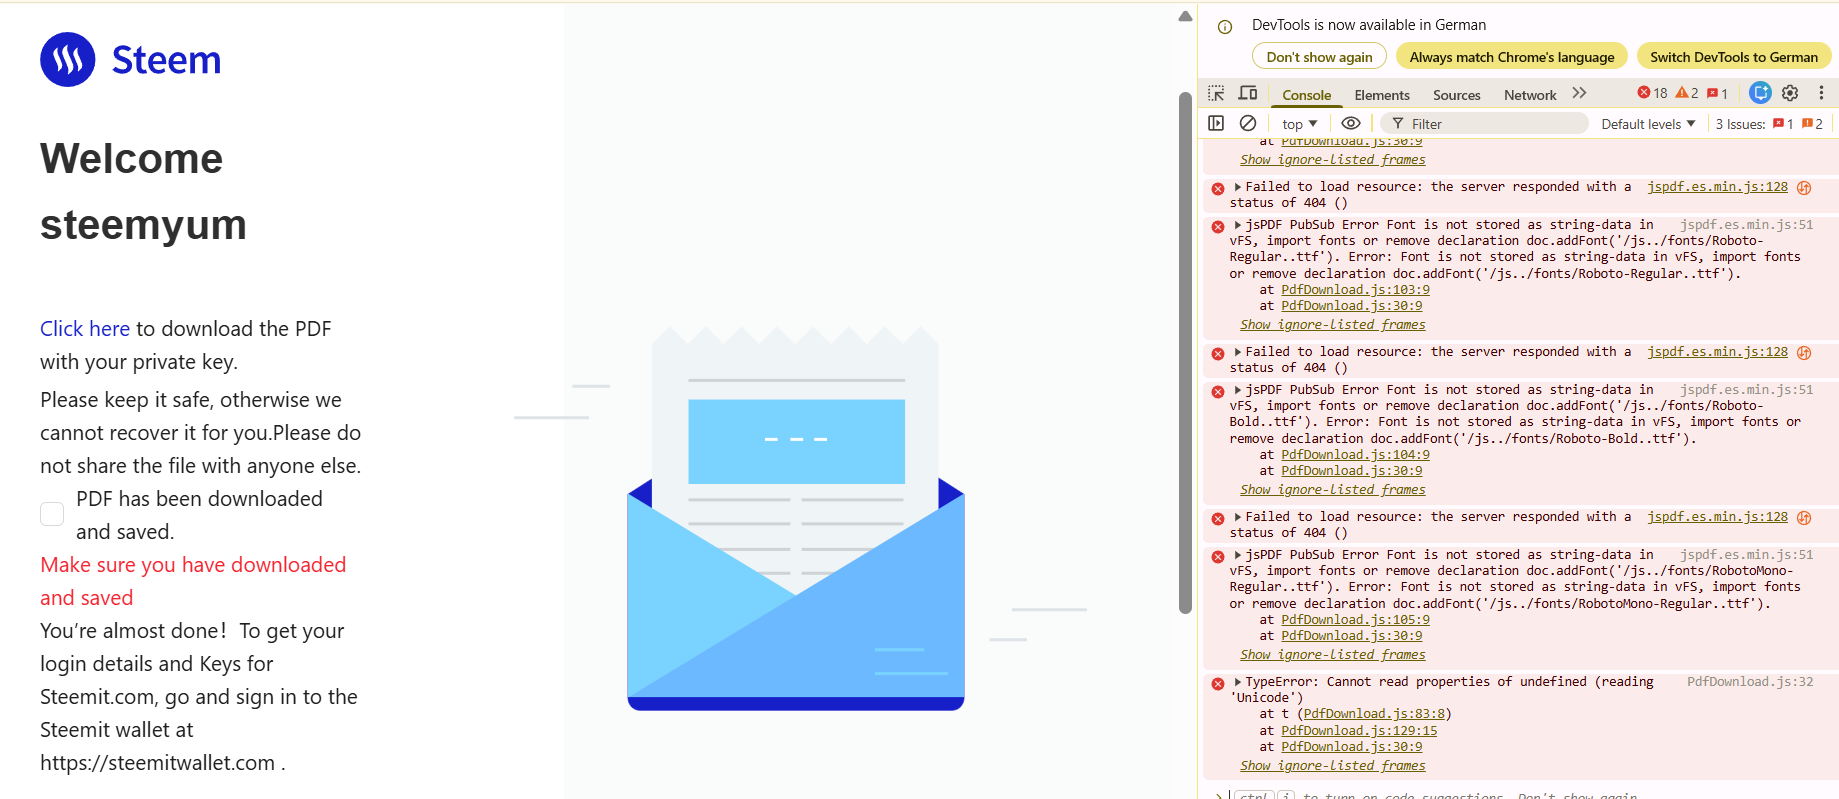The height and width of the screenshot is (799, 1839).
Task: Open the AI assistance panel icon
Action: tap(1760, 93)
